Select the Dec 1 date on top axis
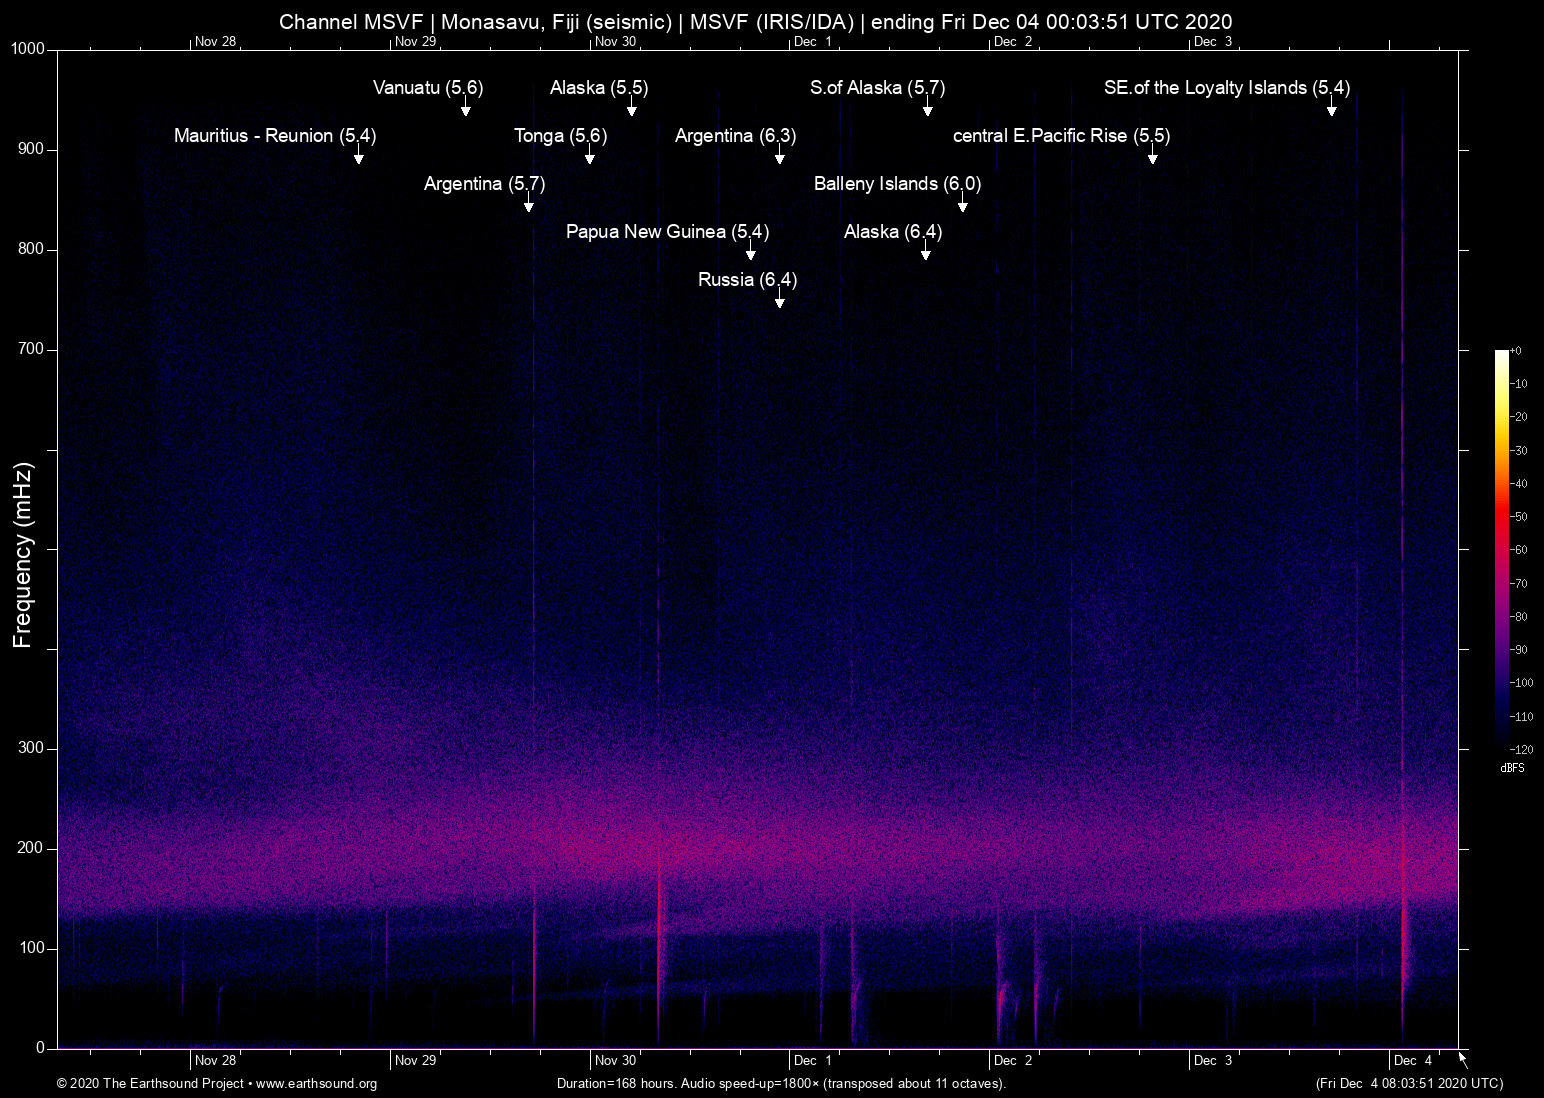This screenshot has width=1544, height=1098. coord(814,41)
